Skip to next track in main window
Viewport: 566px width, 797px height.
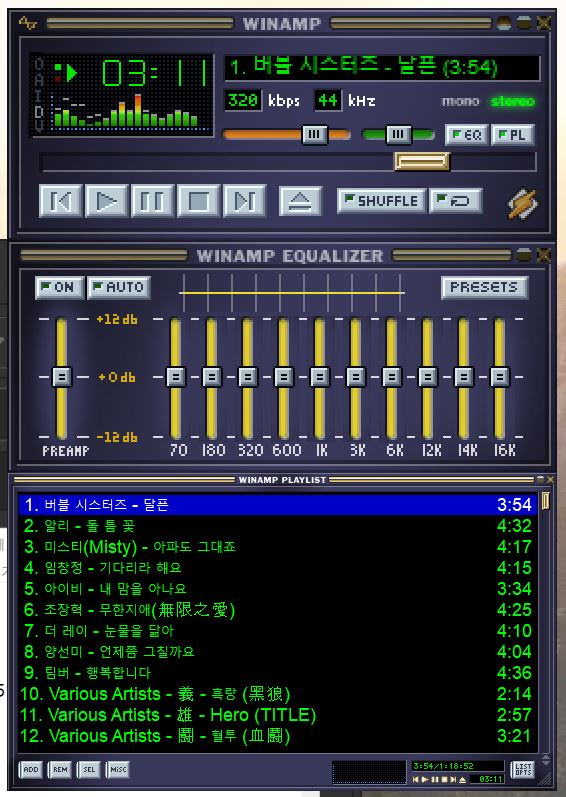pyautogui.click(x=244, y=201)
